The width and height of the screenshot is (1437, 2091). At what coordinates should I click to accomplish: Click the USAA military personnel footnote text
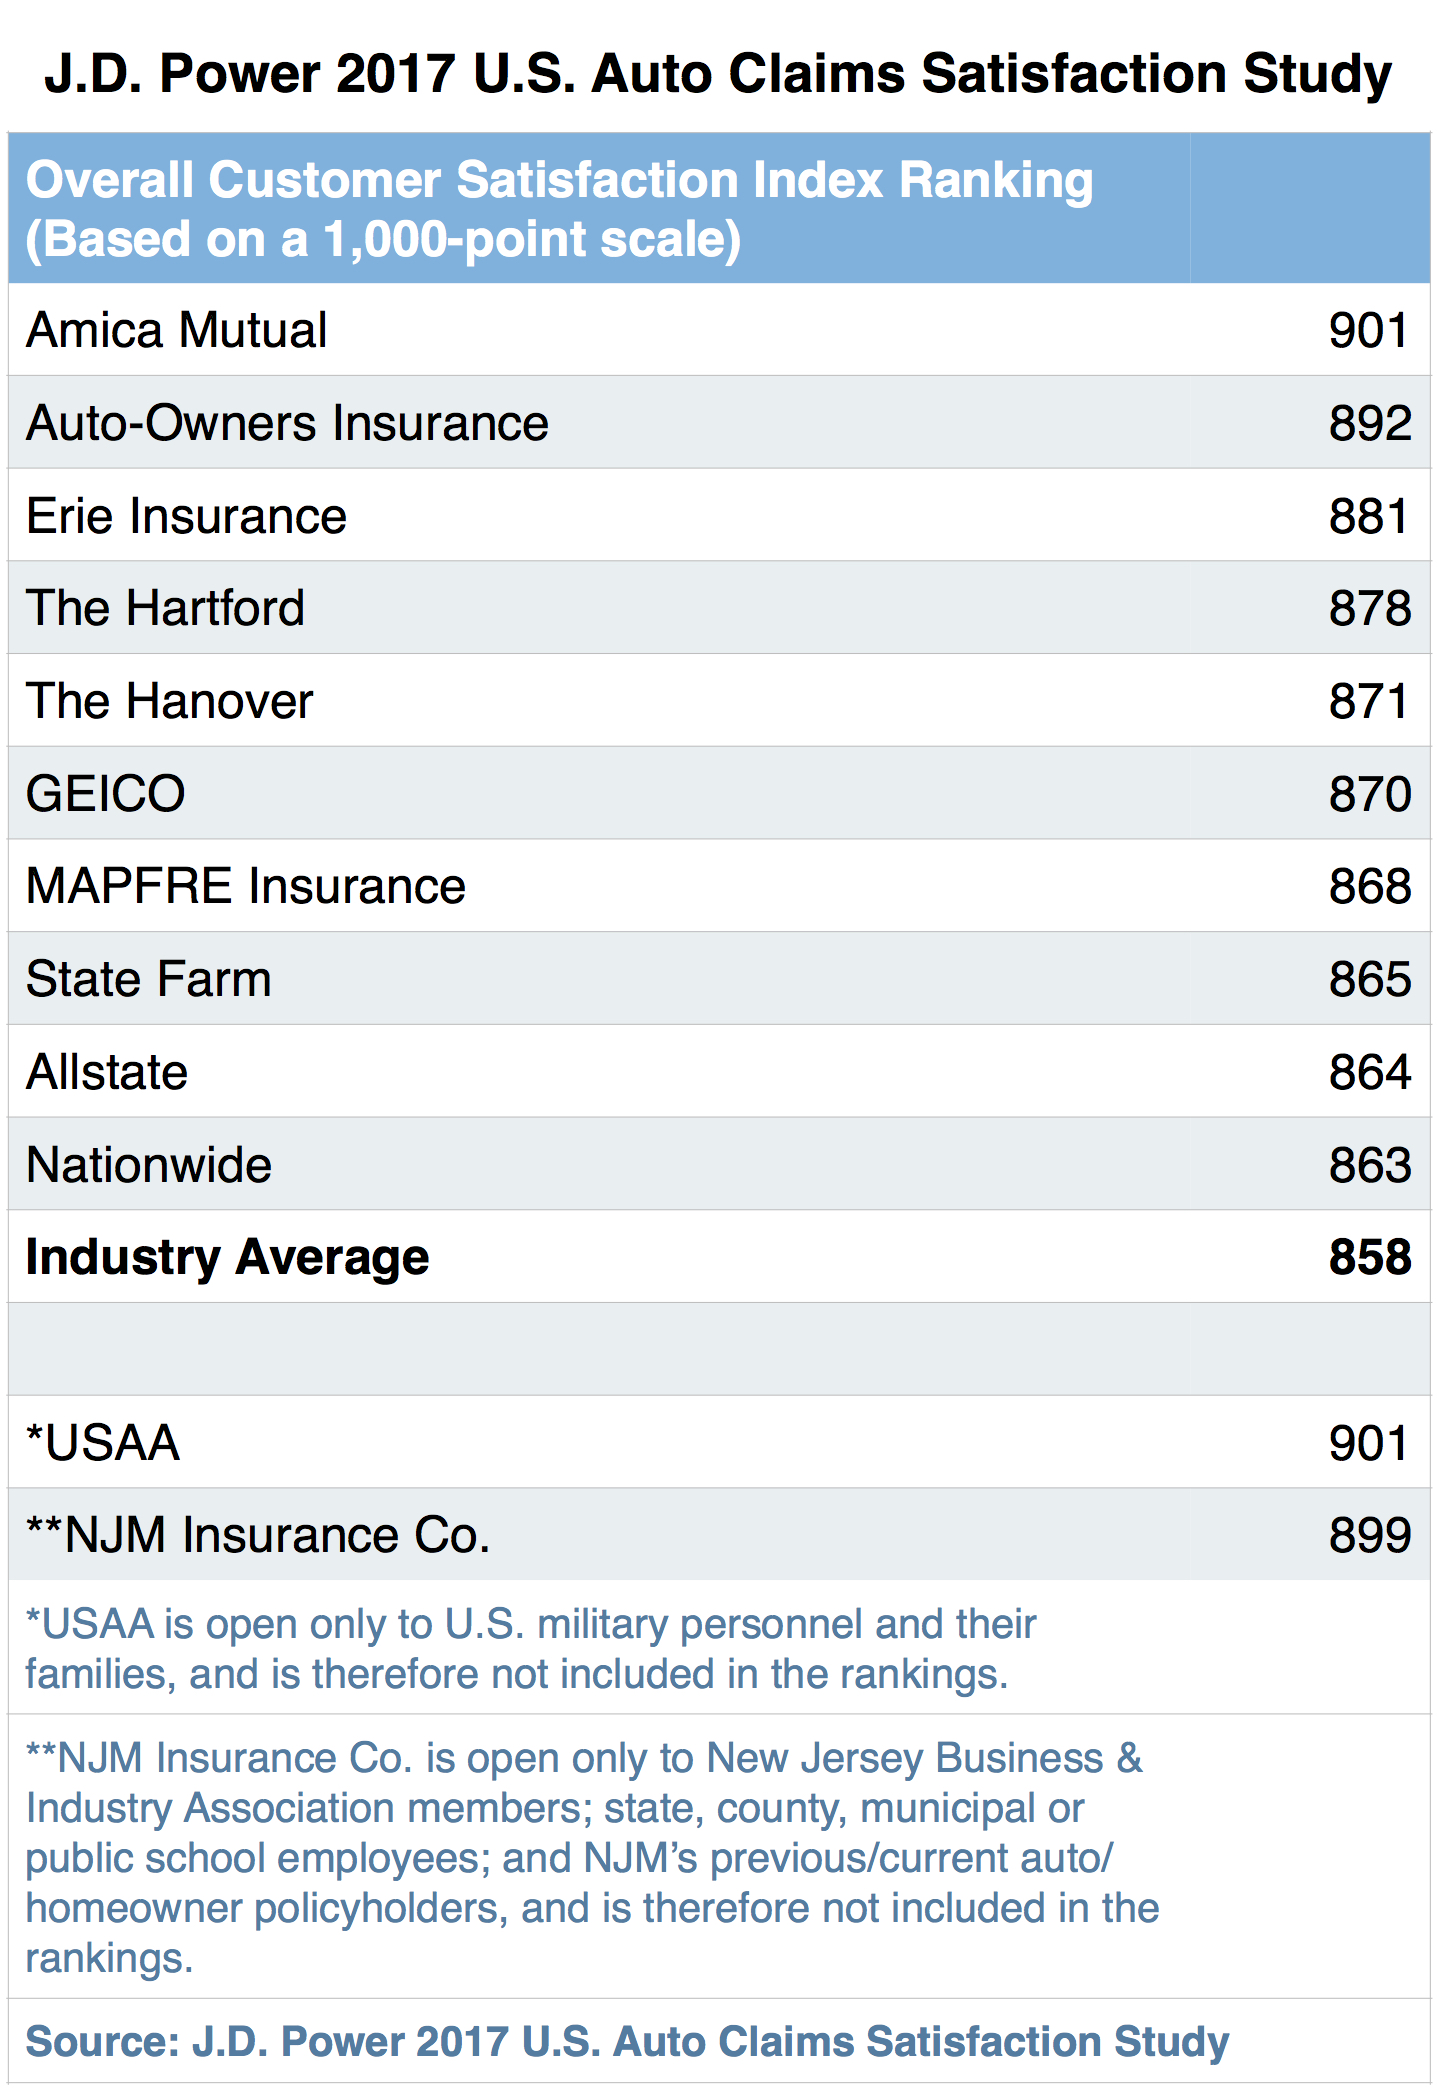point(530,1649)
